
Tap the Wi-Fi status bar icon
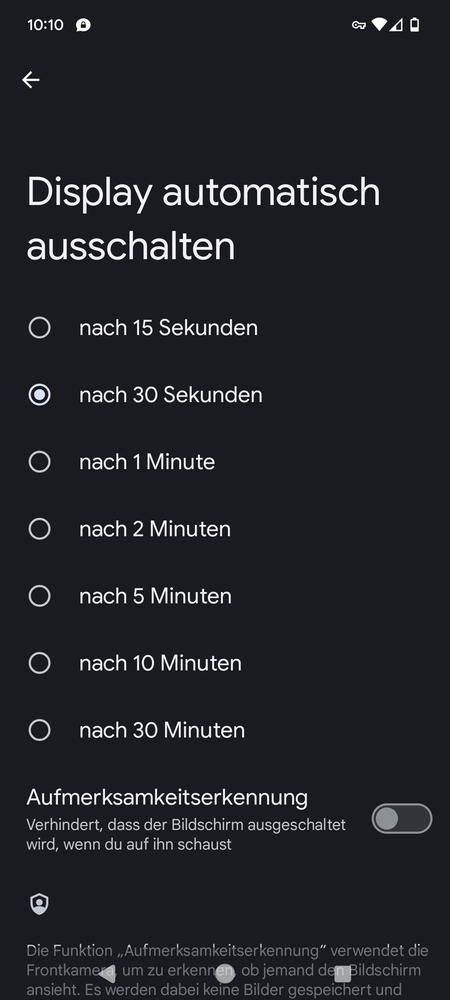[x=379, y=25]
